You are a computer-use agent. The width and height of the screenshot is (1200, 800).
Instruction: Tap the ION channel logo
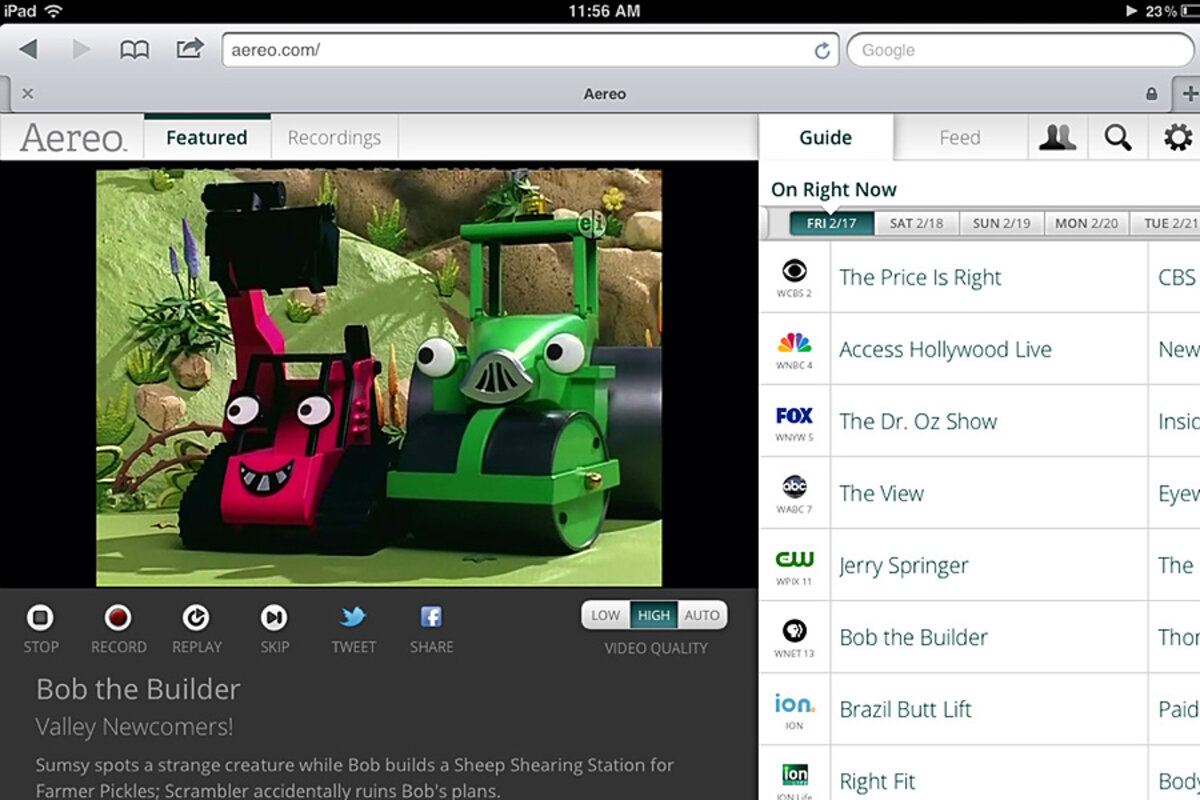(x=795, y=709)
